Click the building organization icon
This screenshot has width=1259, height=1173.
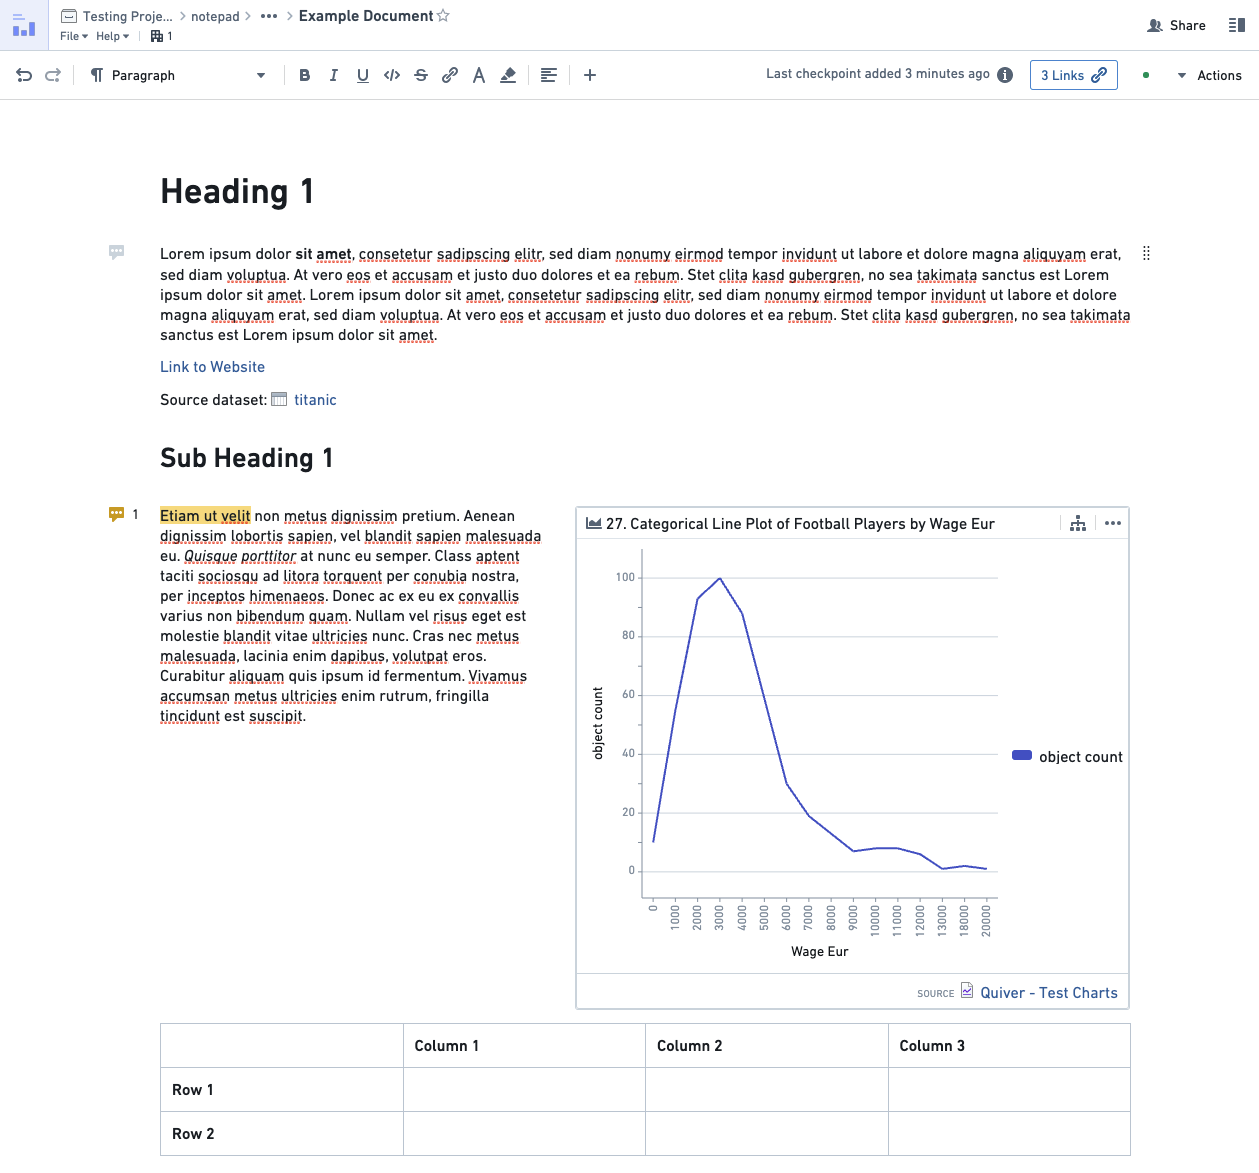(157, 36)
